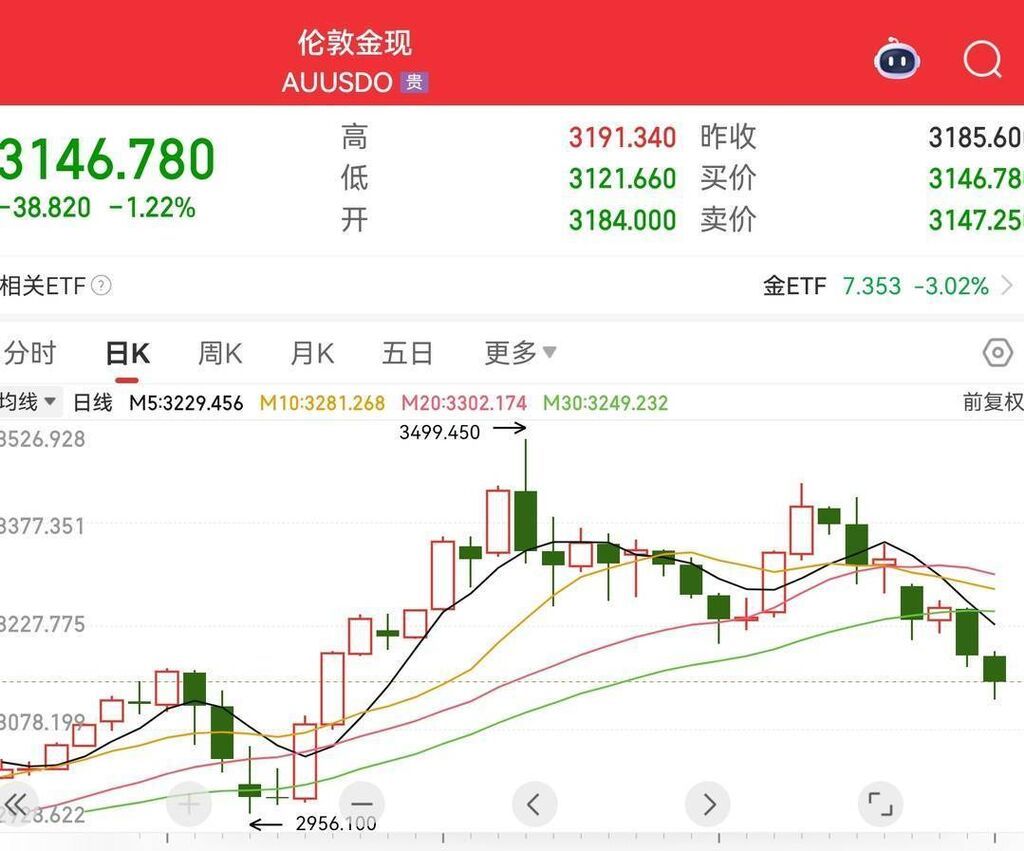The height and width of the screenshot is (851, 1024).
Task: Switch to the 分时 tab
Action: (x=30, y=353)
